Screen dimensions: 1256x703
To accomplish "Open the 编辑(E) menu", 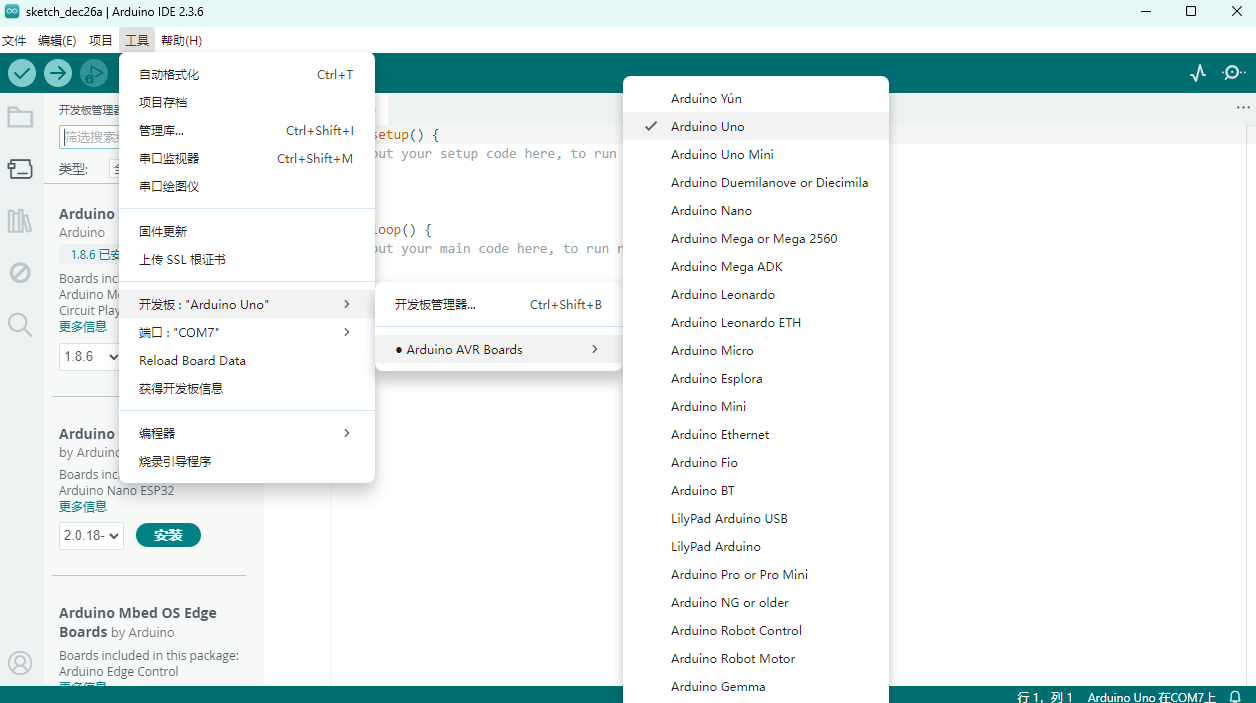I will (x=57, y=40).
